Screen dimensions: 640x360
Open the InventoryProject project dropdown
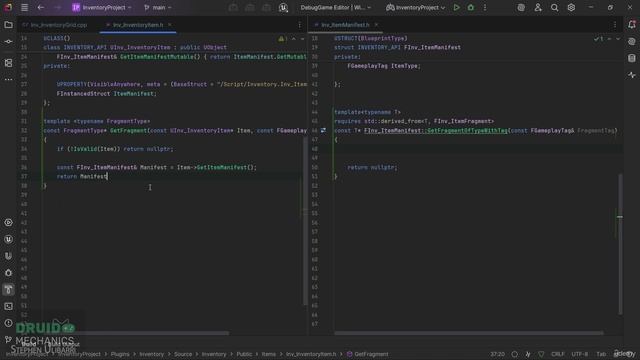point(102,7)
